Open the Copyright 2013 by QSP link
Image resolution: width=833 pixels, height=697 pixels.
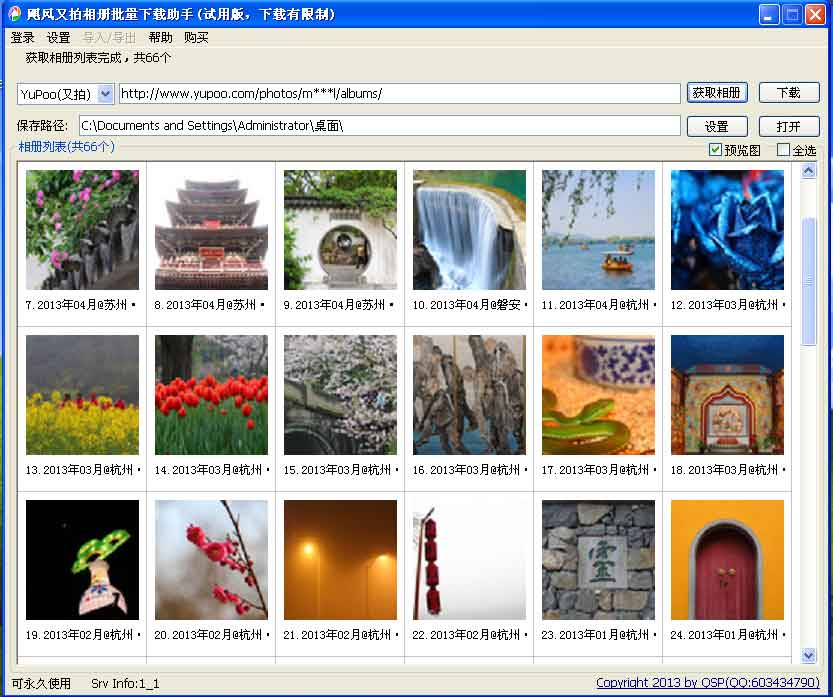[x=707, y=683]
